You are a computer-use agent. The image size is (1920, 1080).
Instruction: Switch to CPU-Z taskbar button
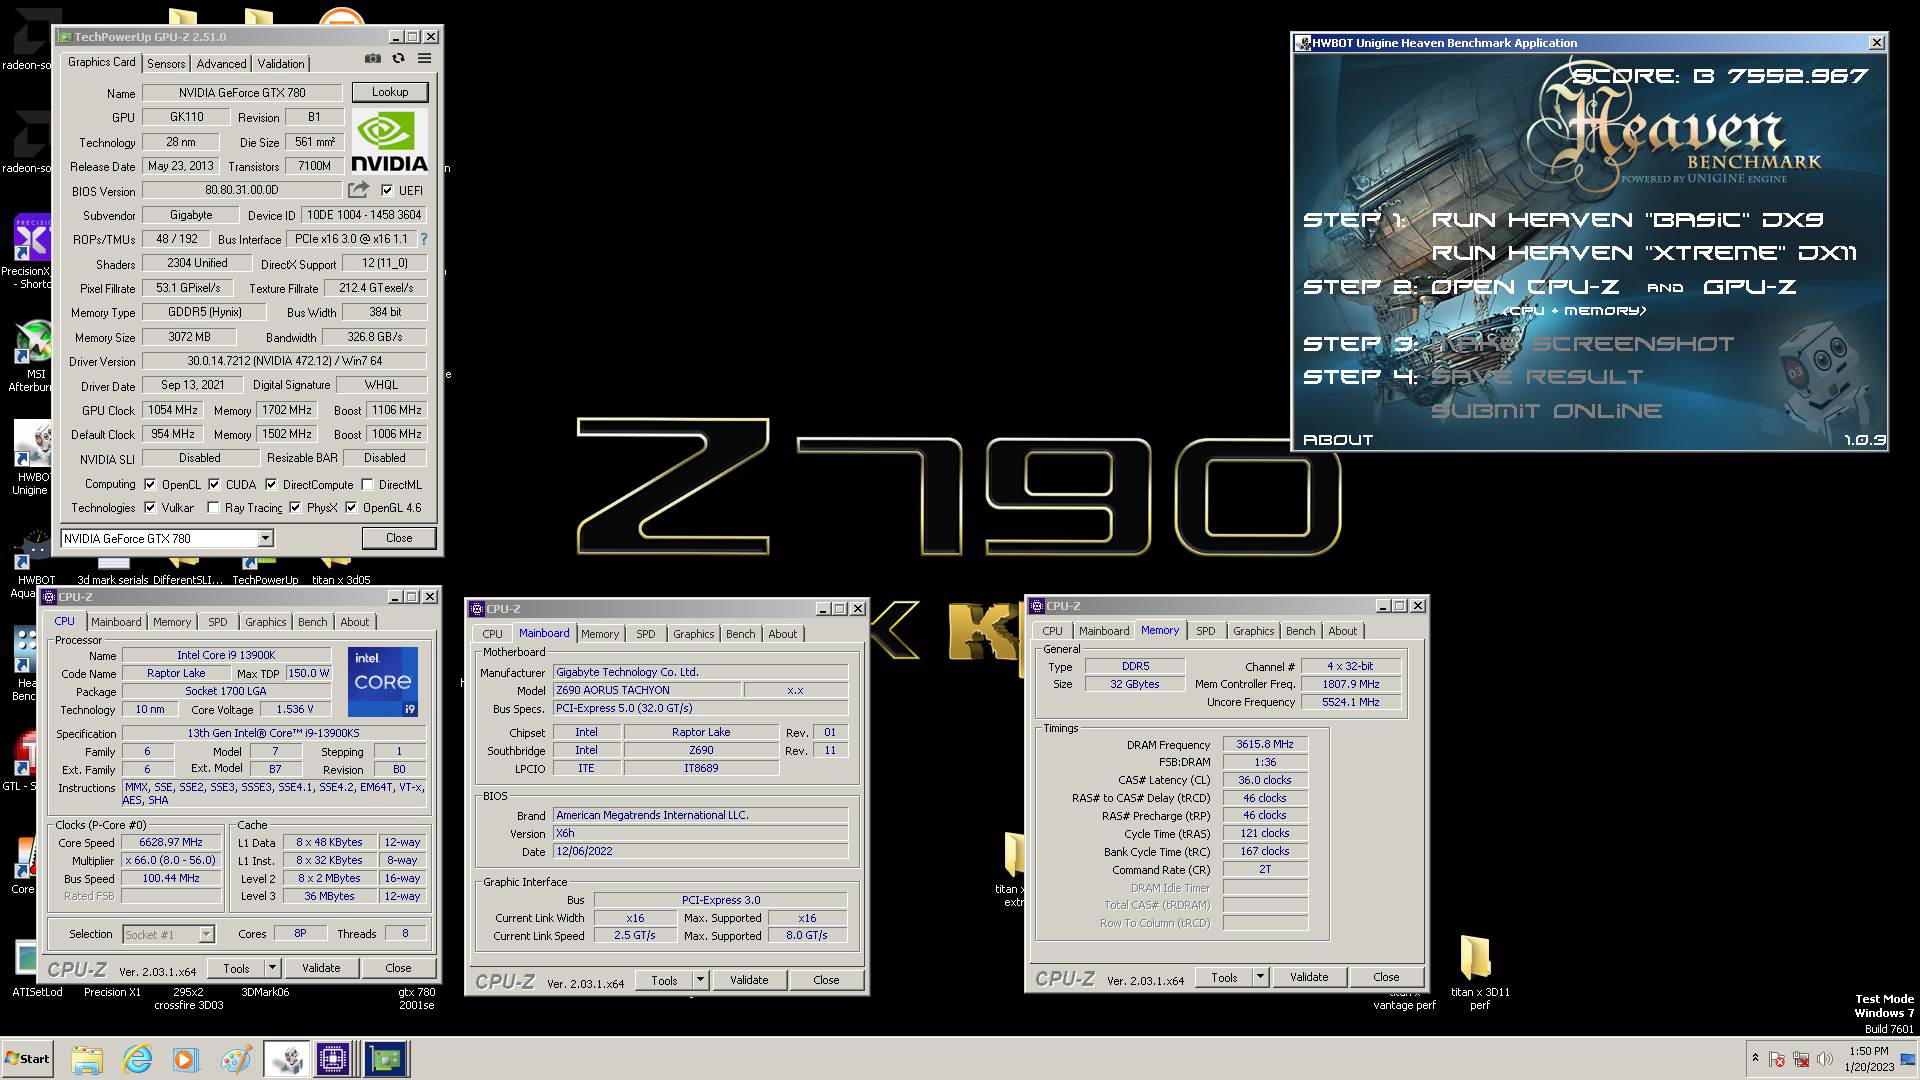tap(333, 1059)
